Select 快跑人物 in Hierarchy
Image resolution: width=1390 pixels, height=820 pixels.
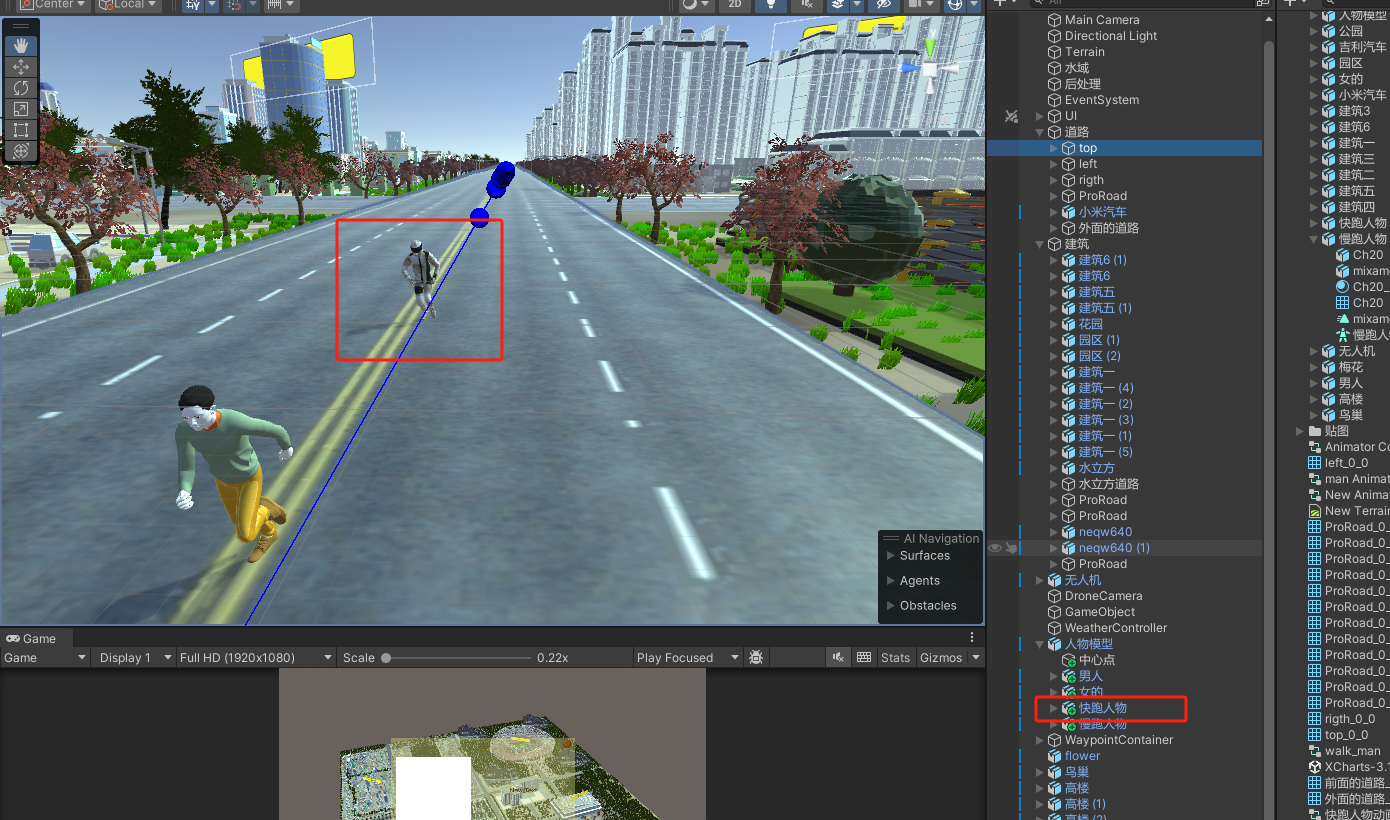point(1102,708)
